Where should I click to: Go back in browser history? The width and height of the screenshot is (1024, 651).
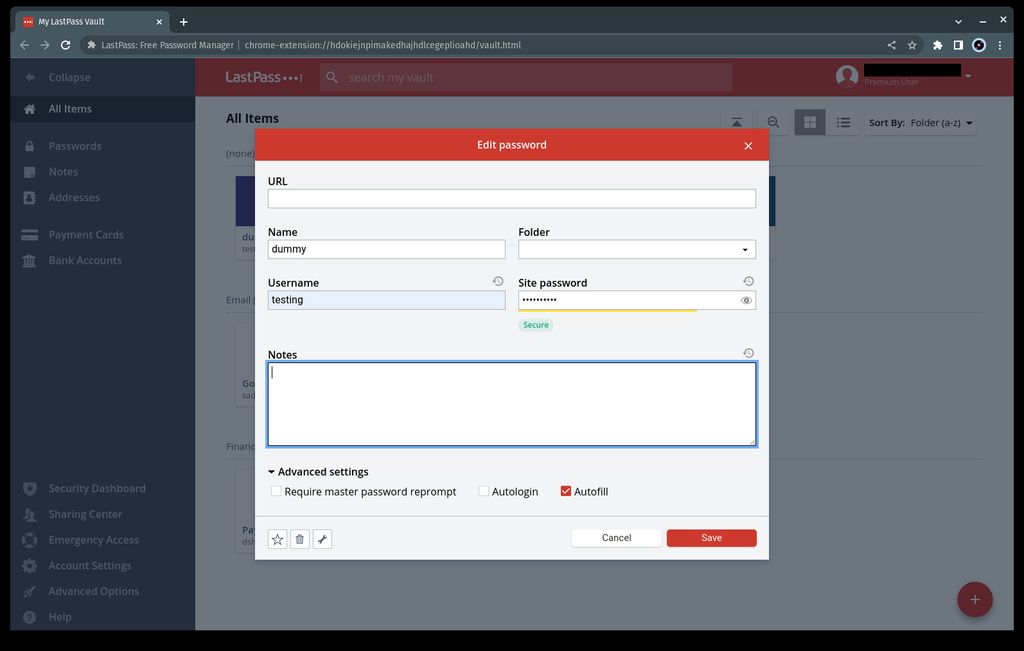(x=24, y=45)
